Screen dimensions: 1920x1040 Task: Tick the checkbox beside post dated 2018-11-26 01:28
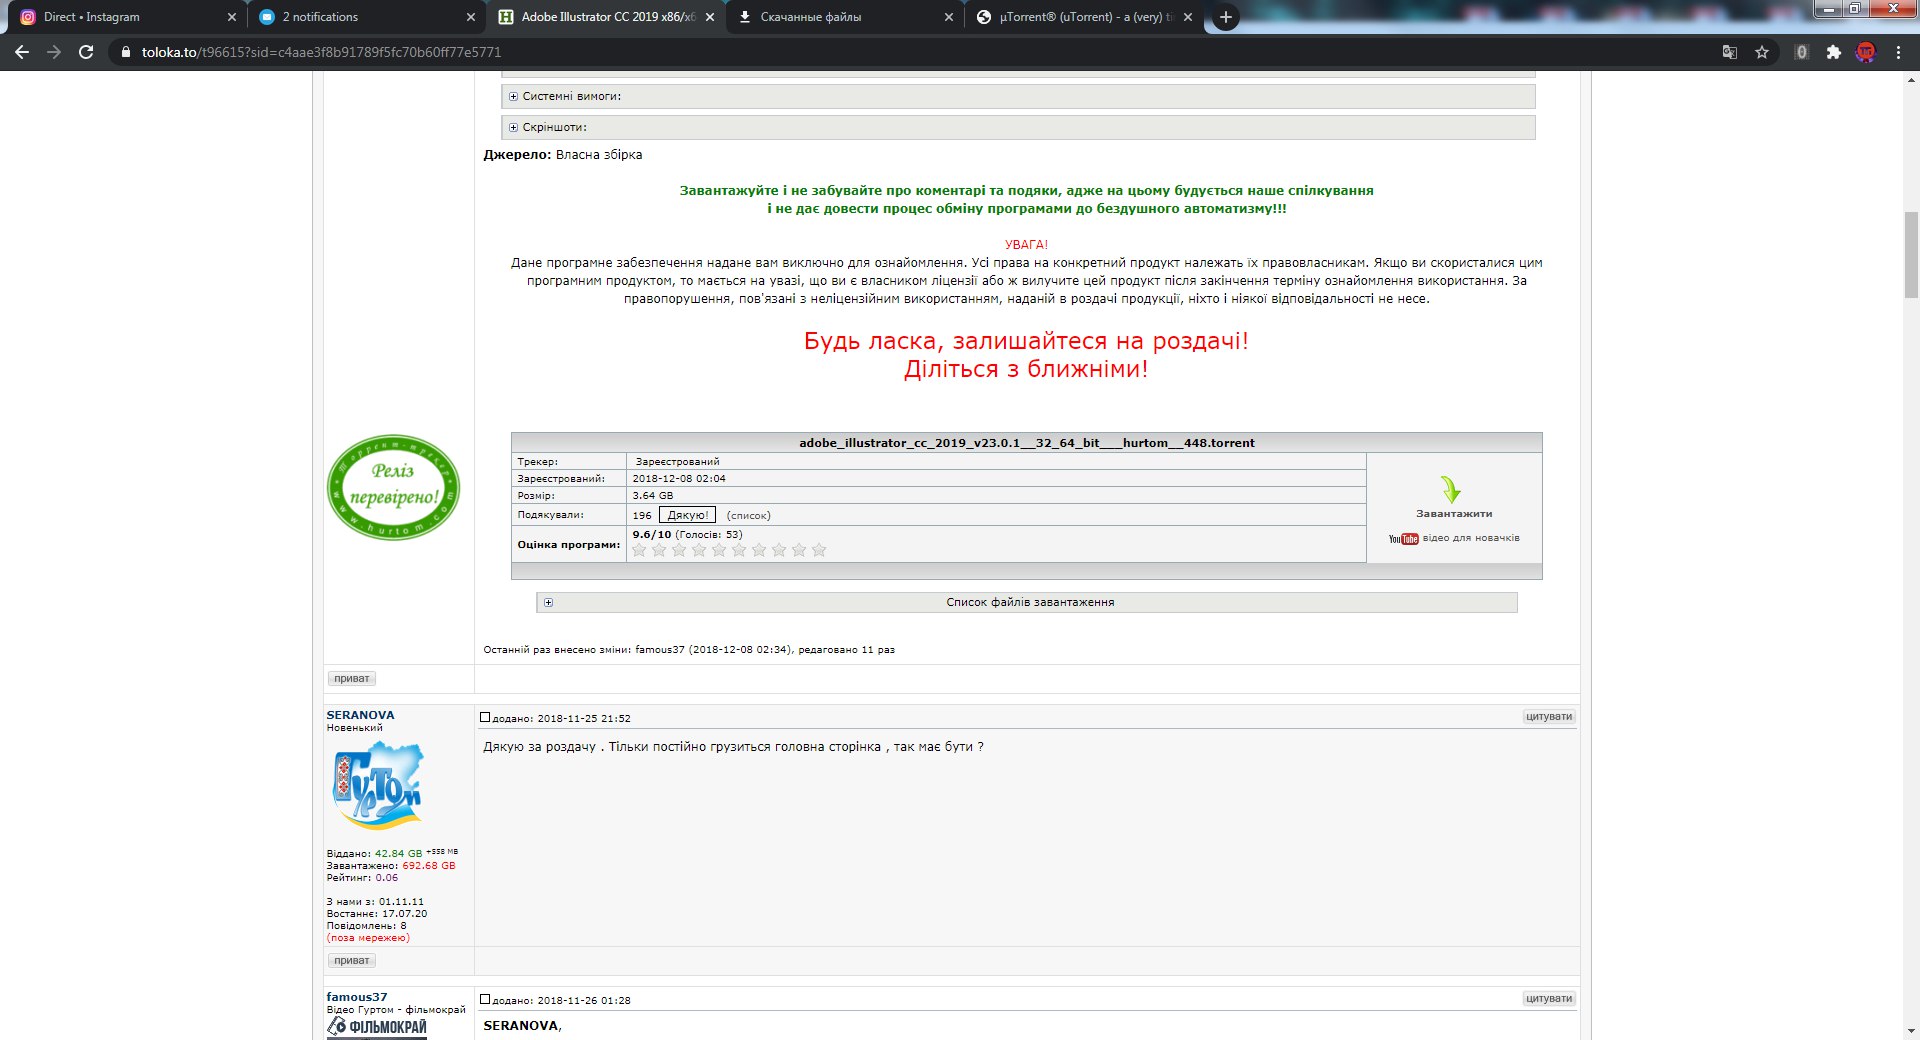(x=485, y=999)
